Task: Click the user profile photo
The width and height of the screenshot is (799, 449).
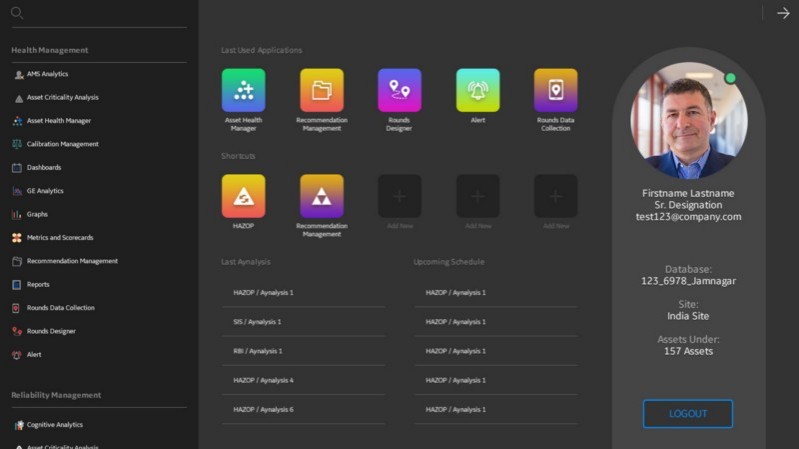Action: (x=689, y=121)
